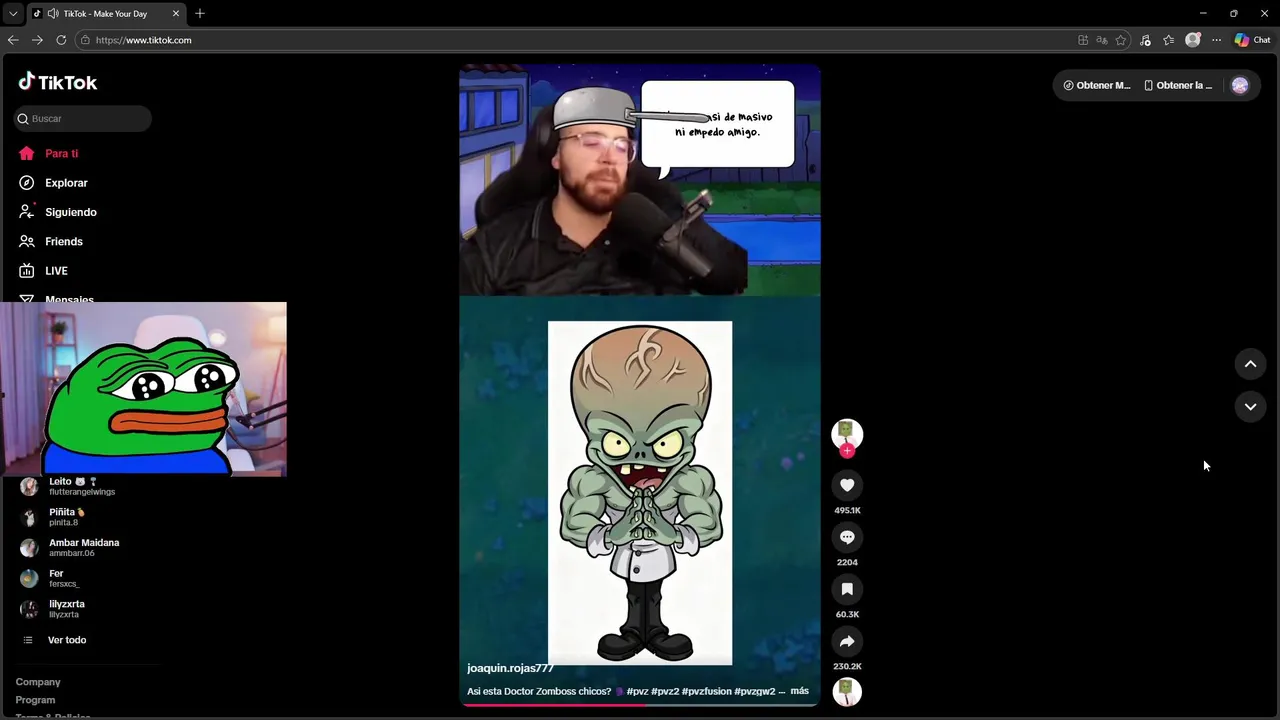
Task: Close the TikTok tab
Action: [x=177, y=13]
